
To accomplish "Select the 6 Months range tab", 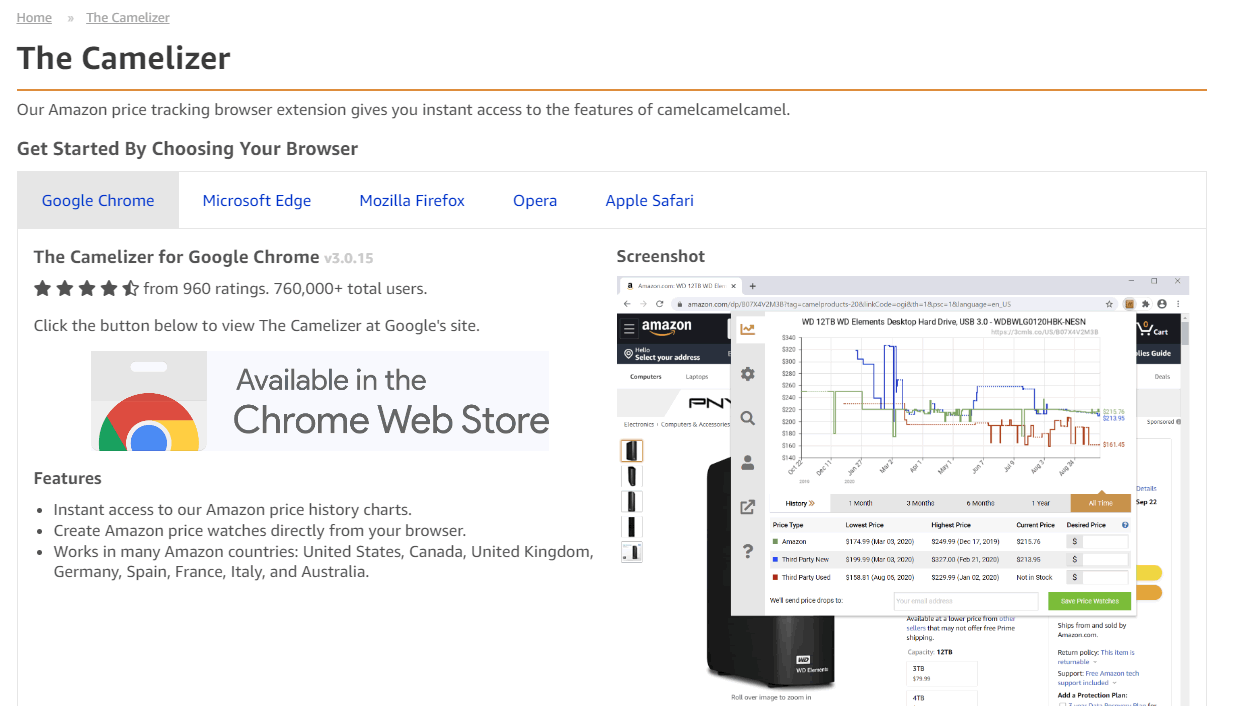I will pyautogui.click(x=980, y=503).
